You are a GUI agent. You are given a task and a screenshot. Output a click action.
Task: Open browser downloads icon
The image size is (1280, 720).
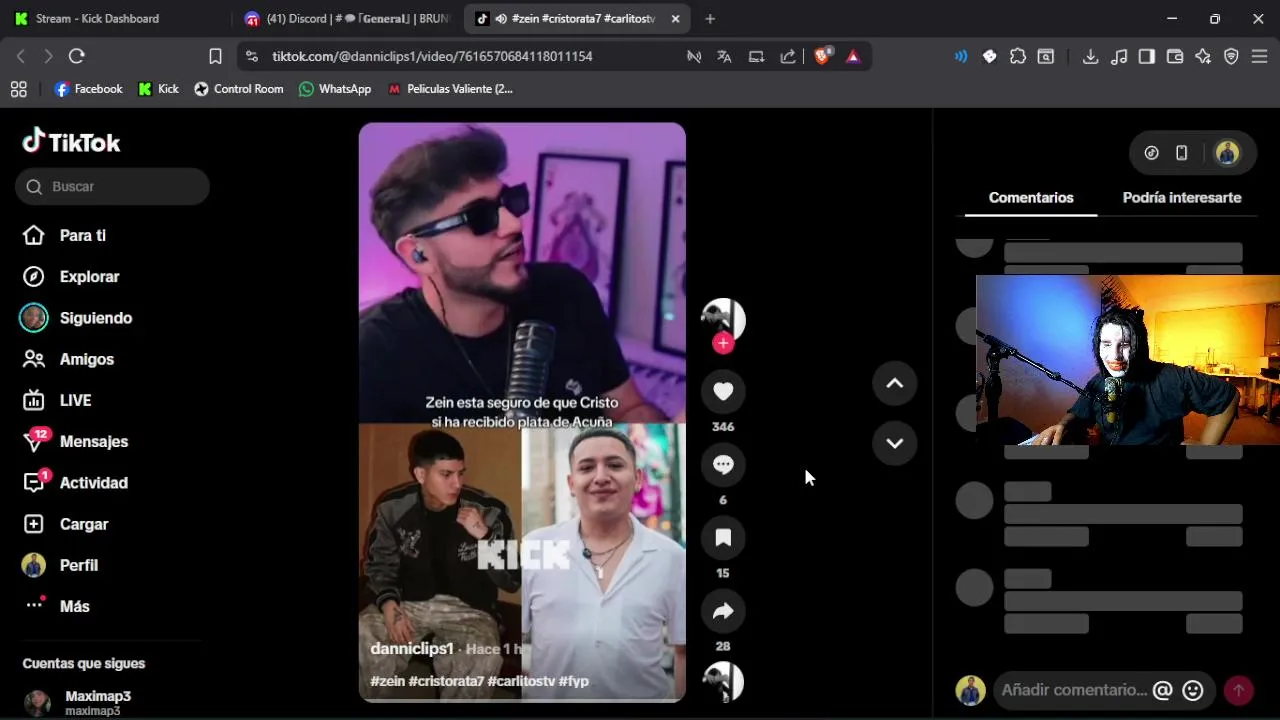(1091, 57)
